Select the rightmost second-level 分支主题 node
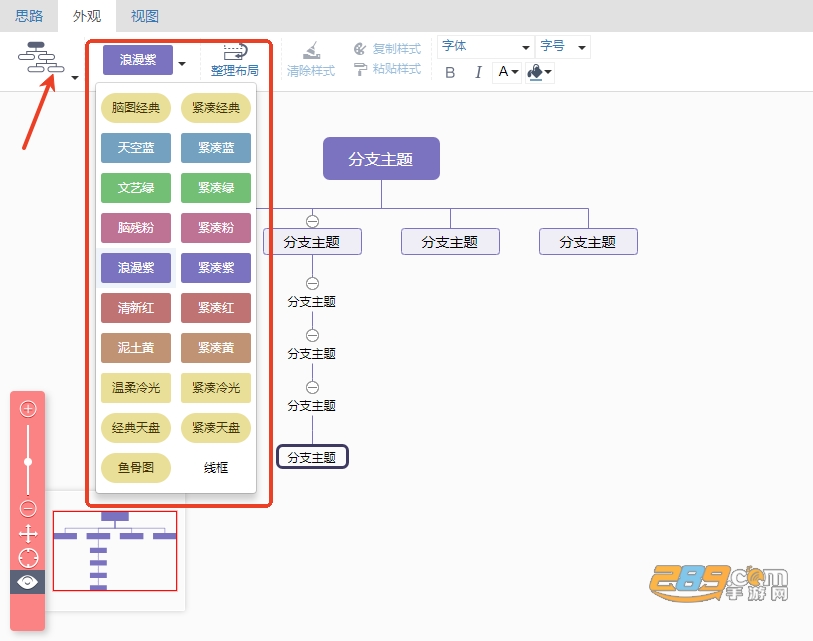Screen dimensions: 813x641 (x=588, y=242)
